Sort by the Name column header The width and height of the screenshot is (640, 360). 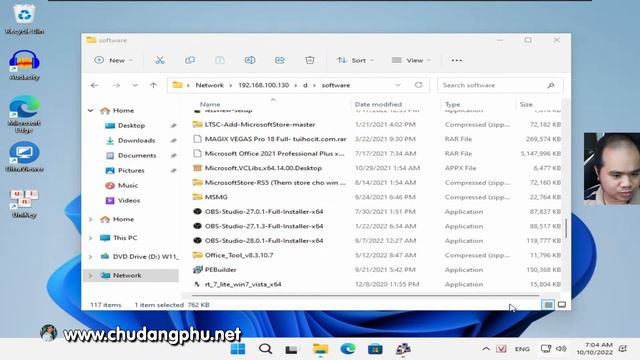coord(210,104)
